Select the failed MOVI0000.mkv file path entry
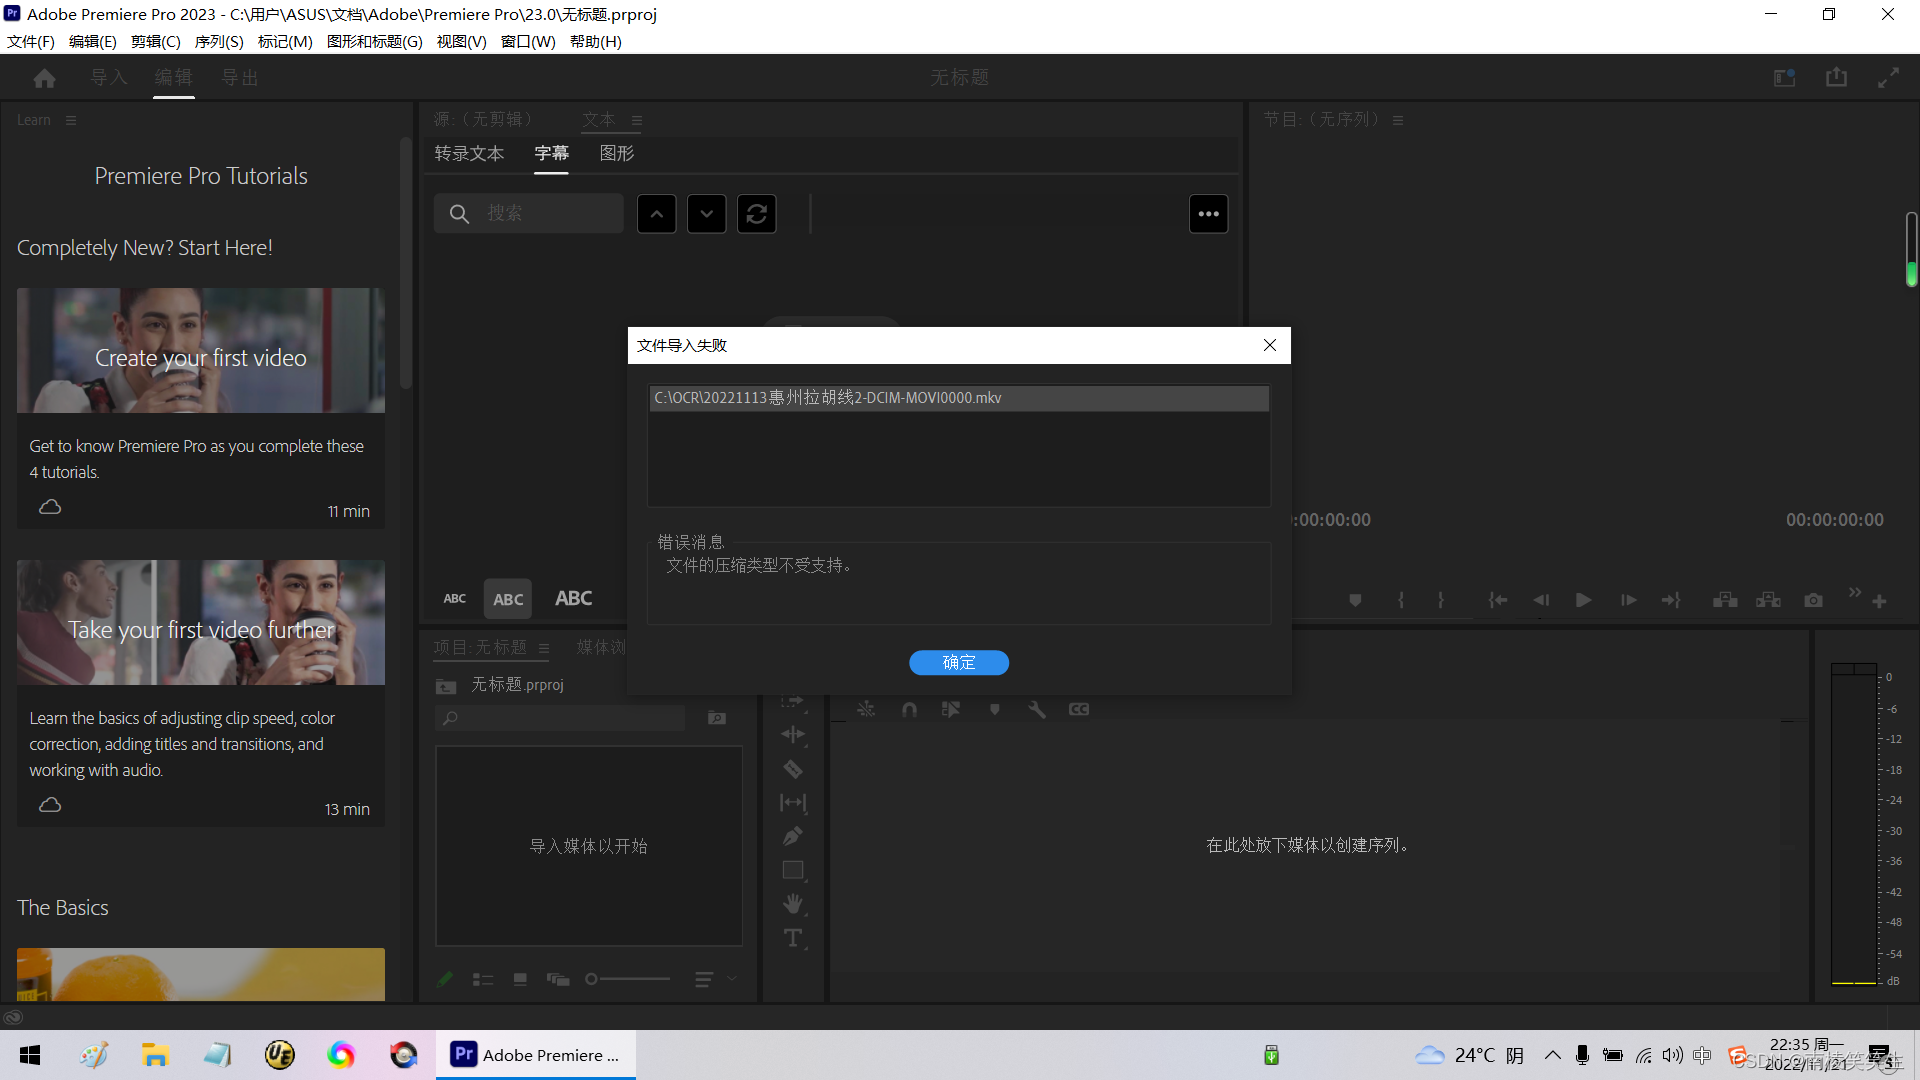The height and width of the screenshot is (1080, 1920). [958, 398]
